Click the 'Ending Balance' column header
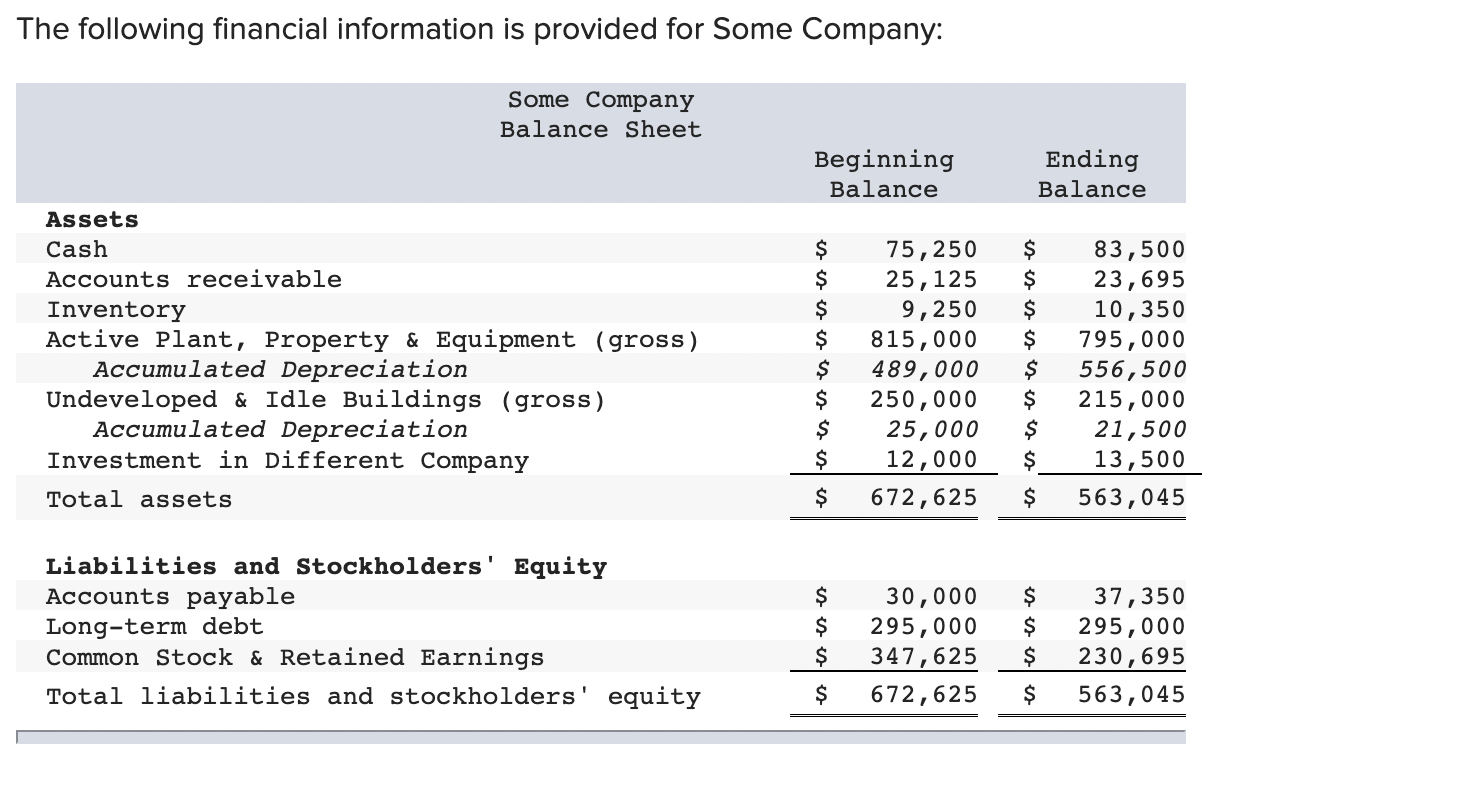This screenshot has width=1478, height=790. (x=1092, y=174)
